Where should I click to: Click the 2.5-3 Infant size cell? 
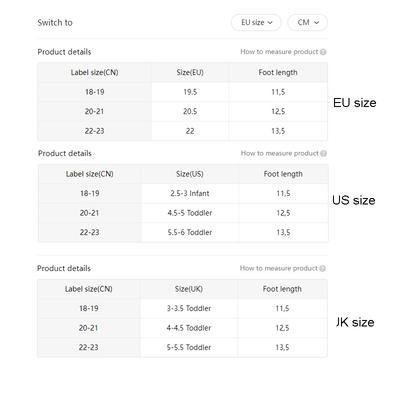pos(190,193)
